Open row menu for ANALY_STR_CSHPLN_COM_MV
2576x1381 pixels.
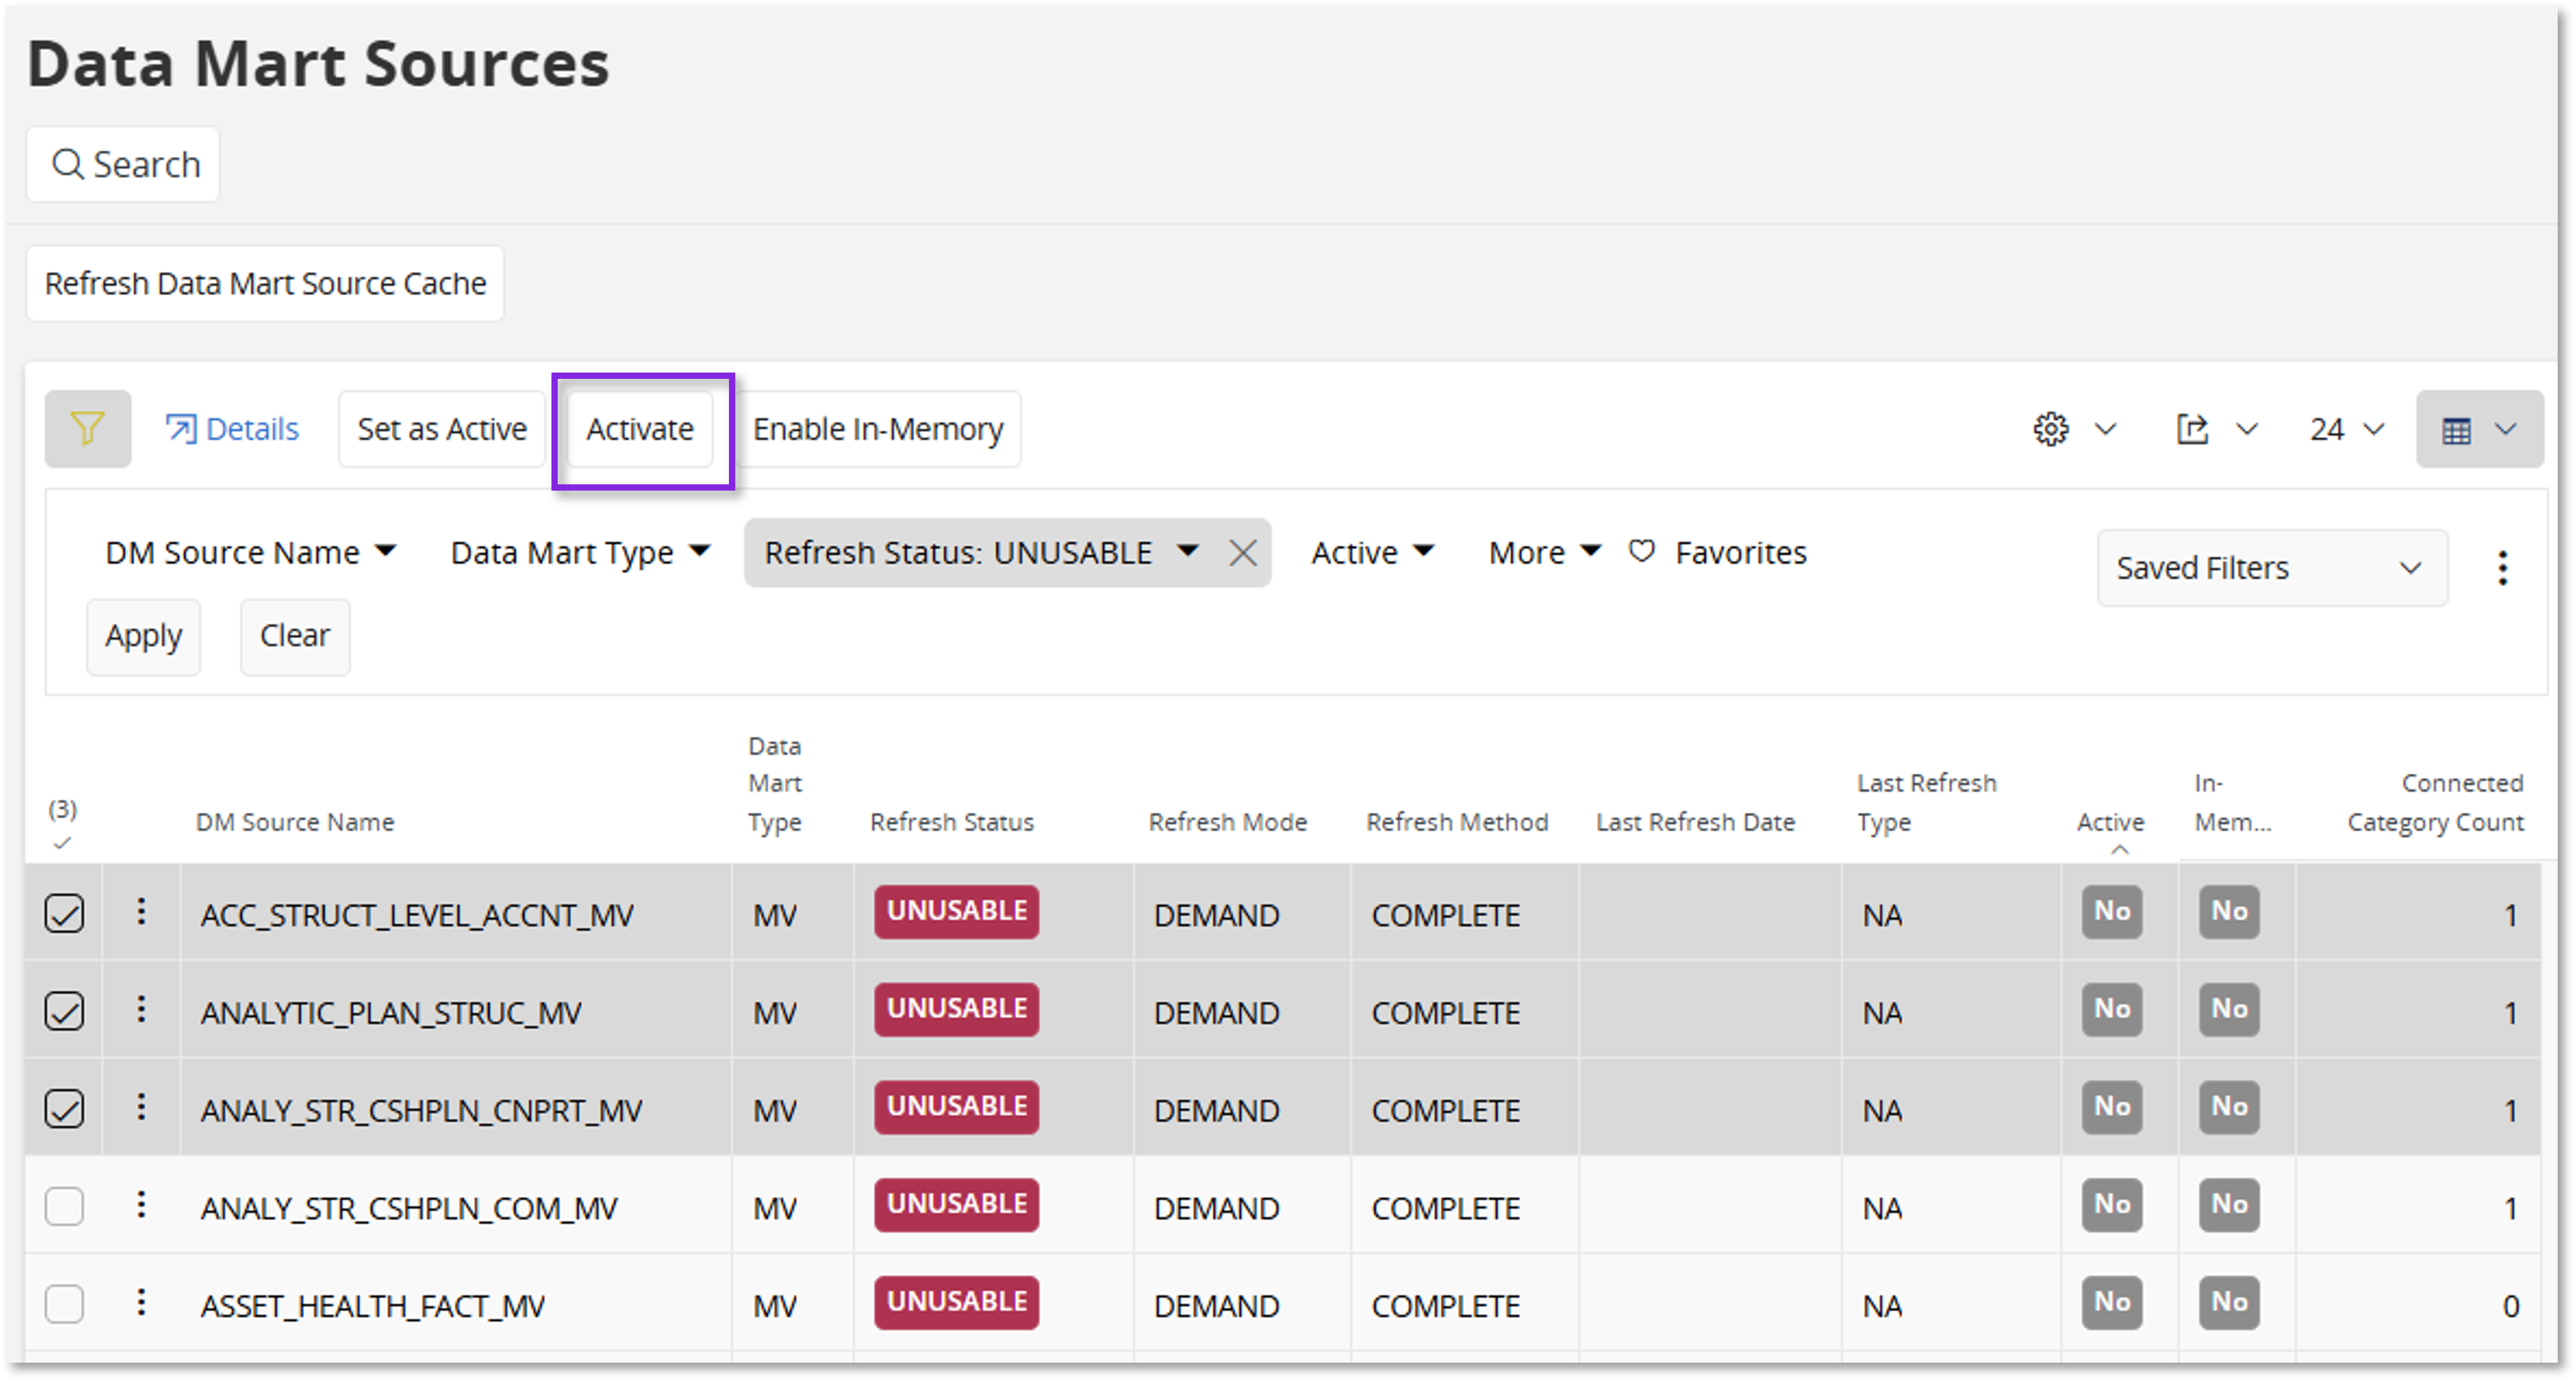[141, 1205]
